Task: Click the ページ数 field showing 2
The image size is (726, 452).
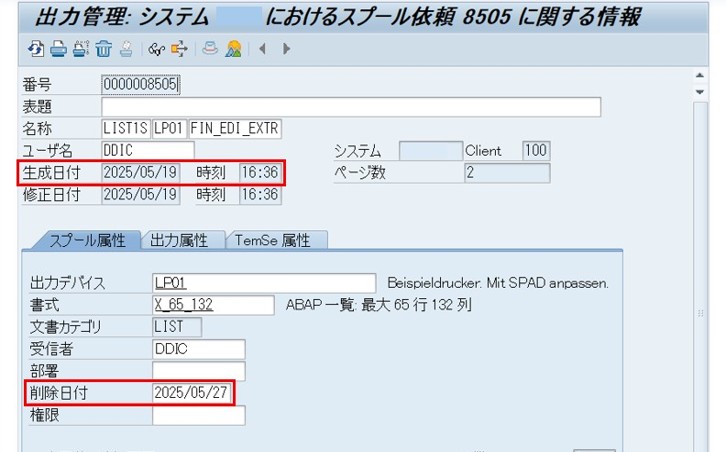Action: click(x=507, y=173)
